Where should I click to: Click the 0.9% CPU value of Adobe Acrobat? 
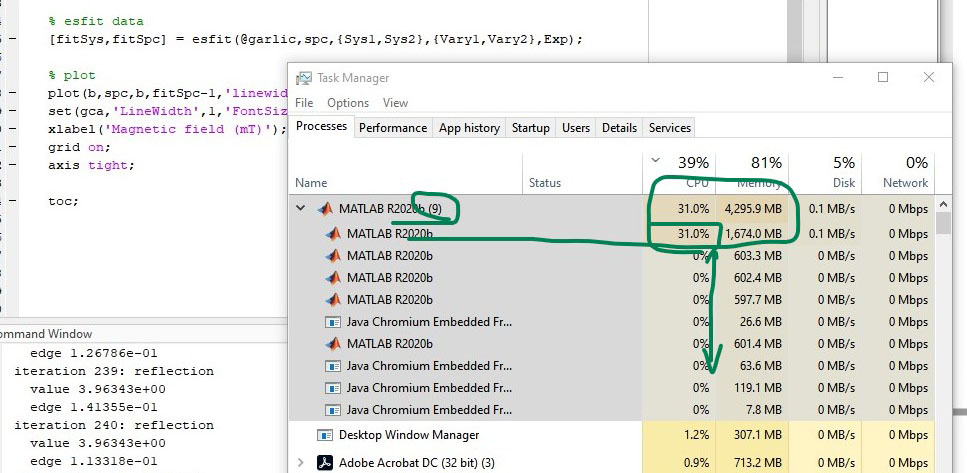(696, 463)
